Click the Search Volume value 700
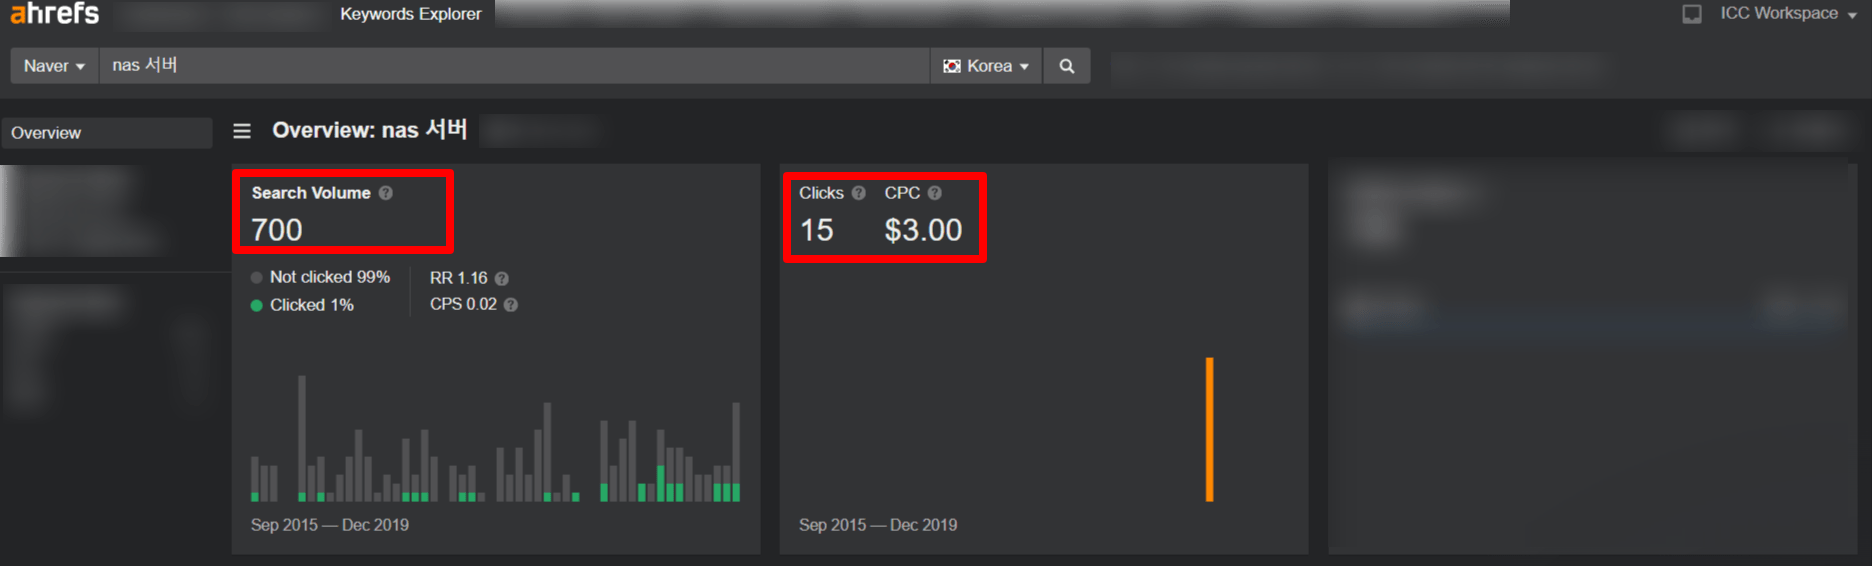 [x=277, y=230]
